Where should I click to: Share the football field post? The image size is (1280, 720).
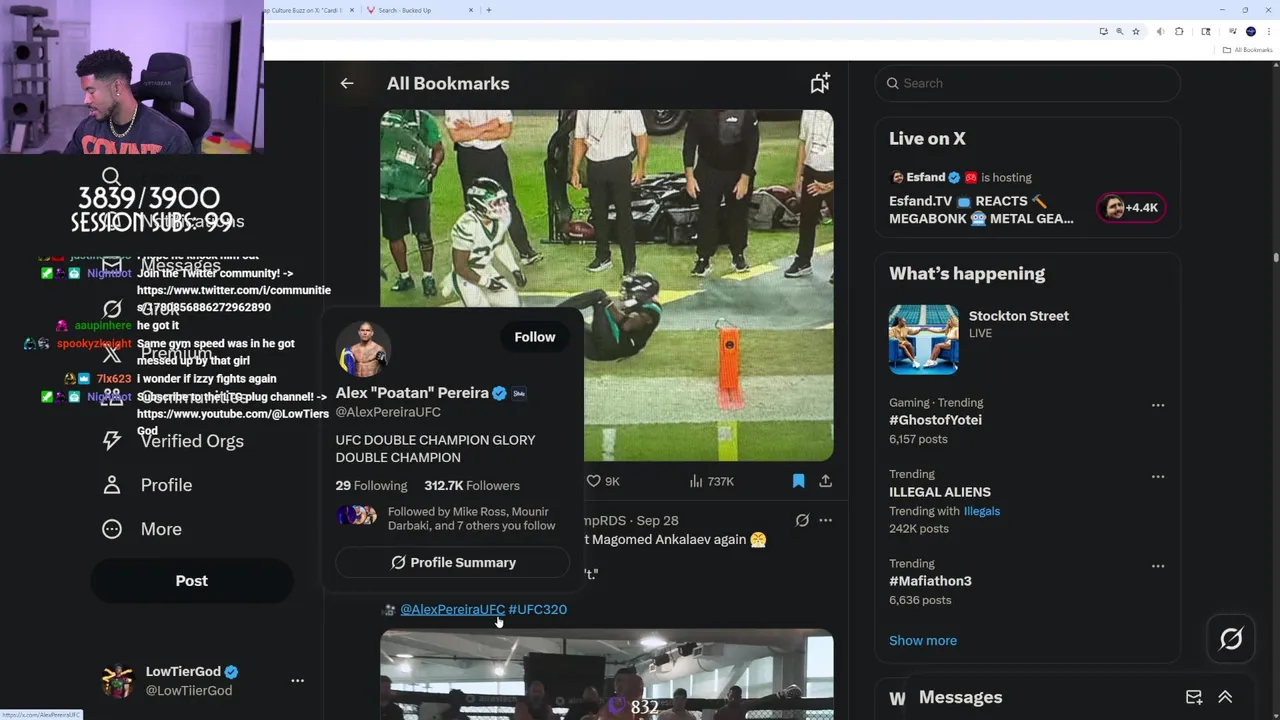(826, 482)
